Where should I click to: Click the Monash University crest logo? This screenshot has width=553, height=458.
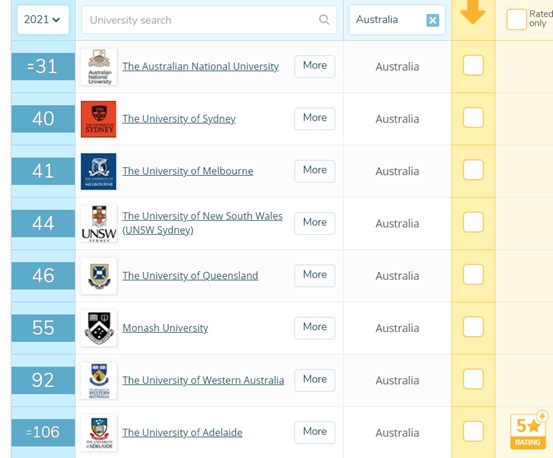click(99, 328)
